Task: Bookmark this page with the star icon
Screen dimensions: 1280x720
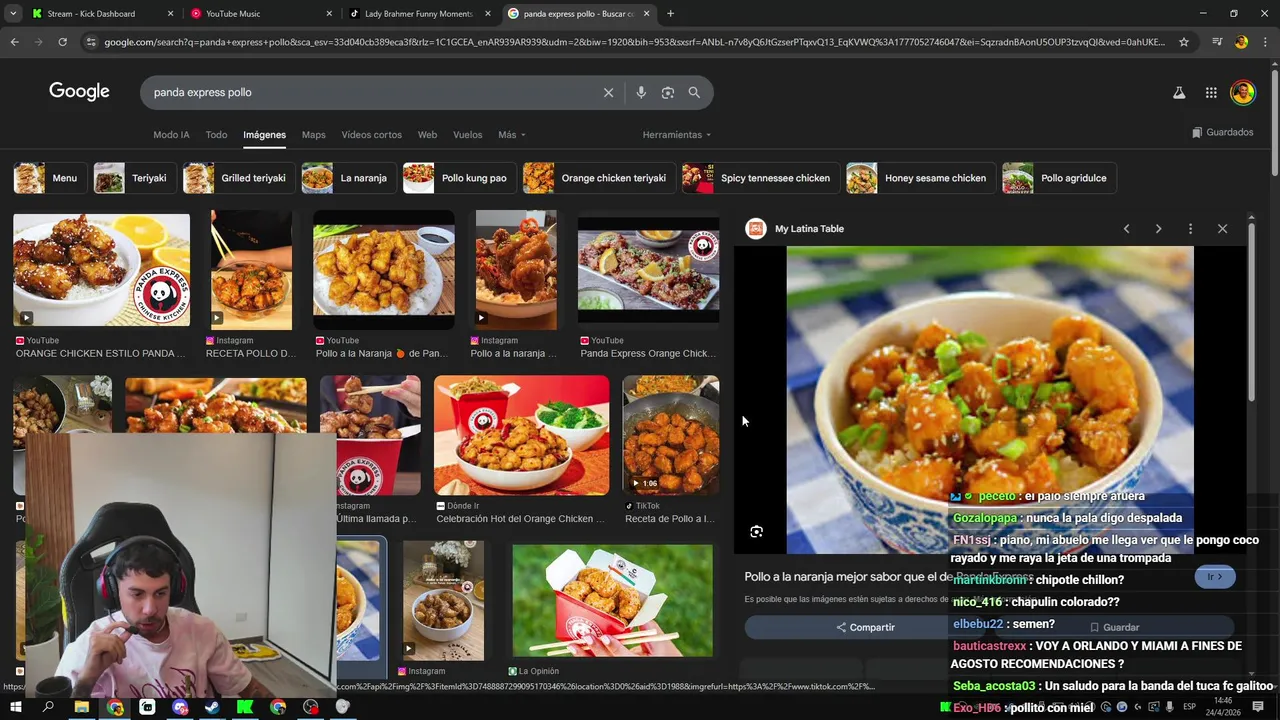Action: click(x=1184, y=42)
